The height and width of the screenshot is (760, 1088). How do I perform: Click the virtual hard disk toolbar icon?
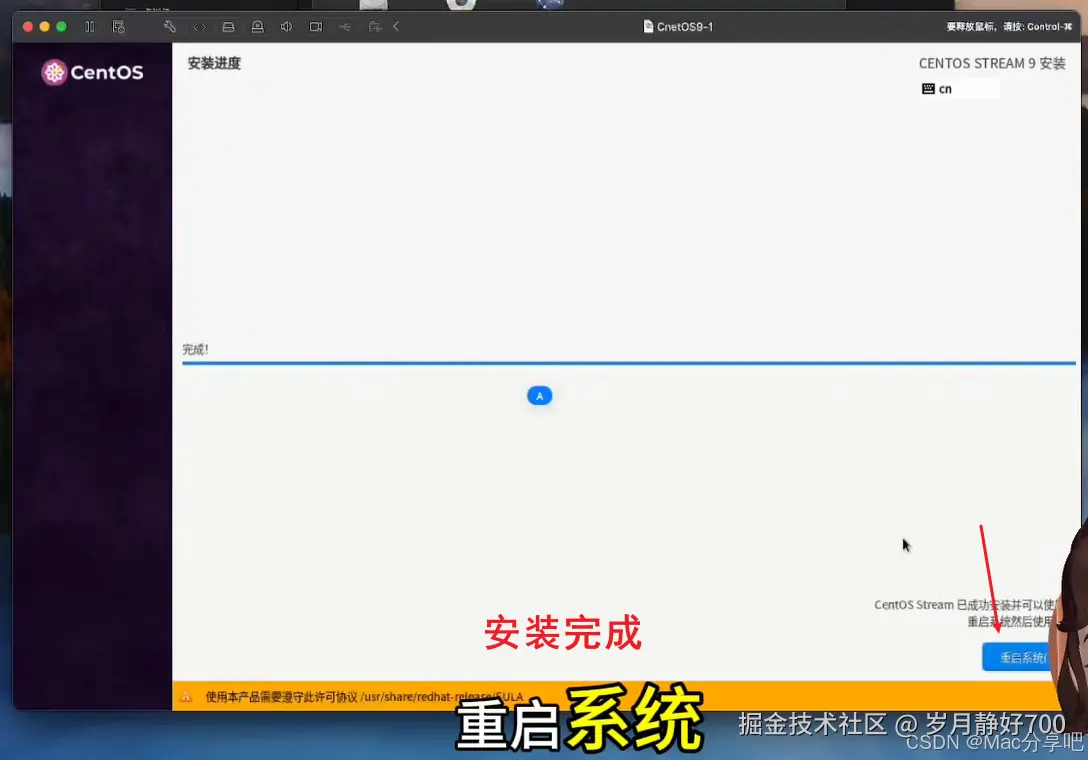point(228,27)
